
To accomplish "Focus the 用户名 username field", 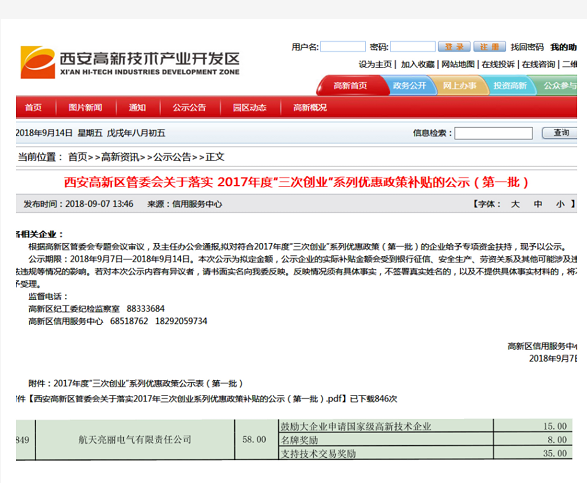I will coord(343,47).
